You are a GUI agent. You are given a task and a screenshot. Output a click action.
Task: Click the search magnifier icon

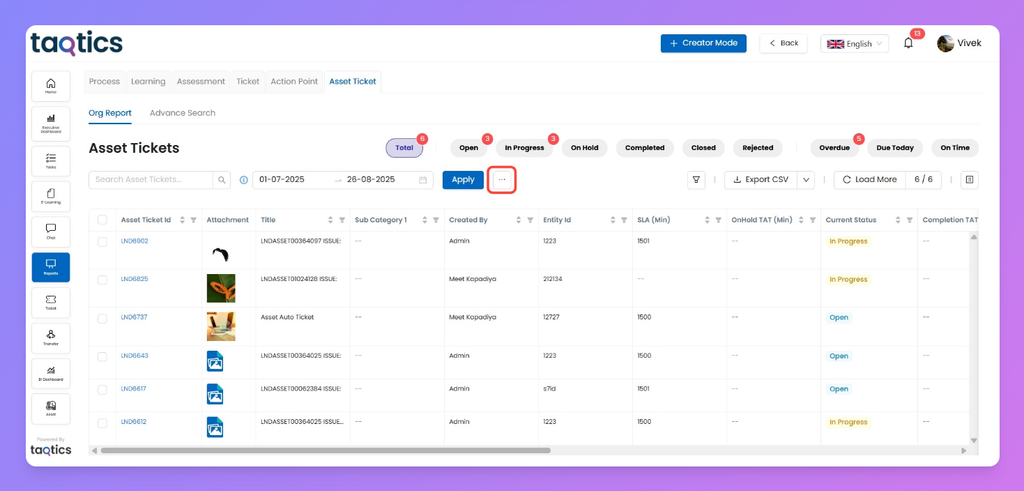click(222, 180)
